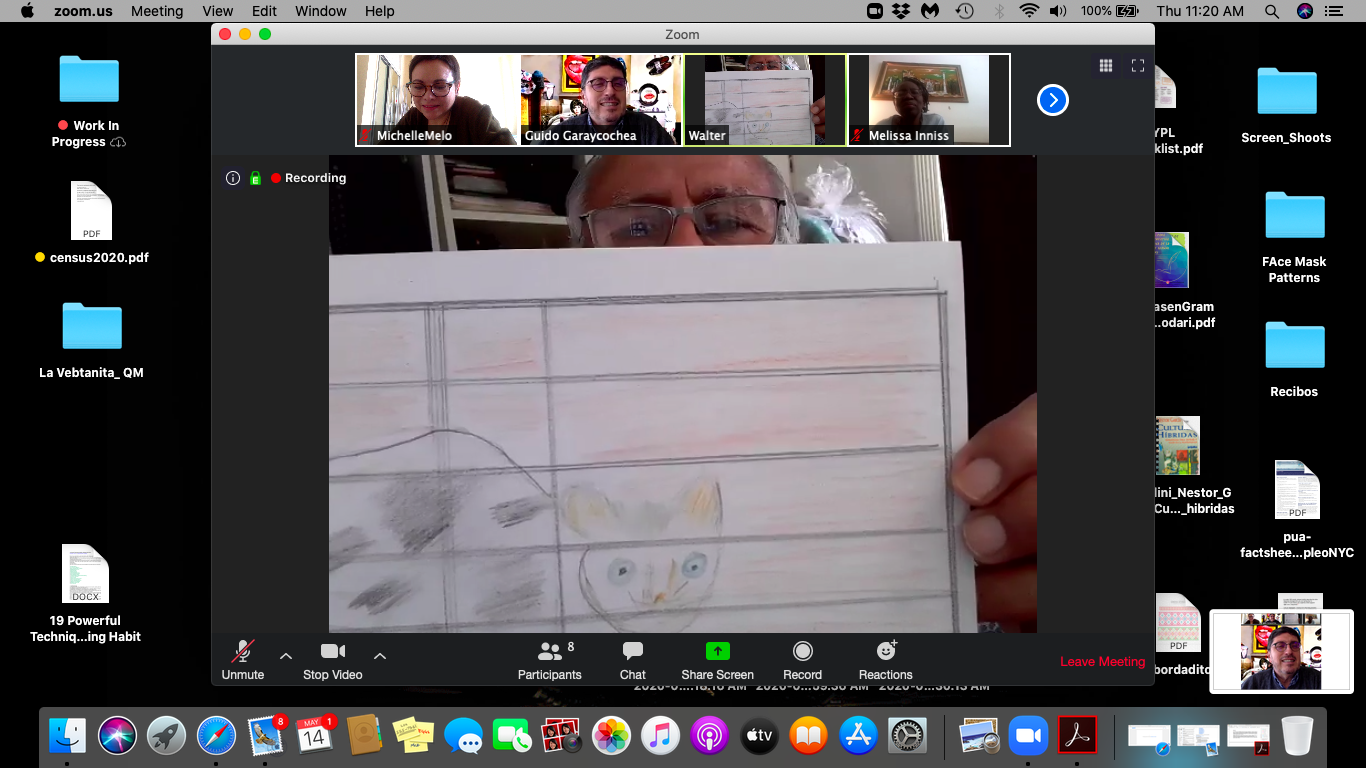Open the Reactions emoji menu
This screenshot has height=768, width=1366.
click(885, 660)
